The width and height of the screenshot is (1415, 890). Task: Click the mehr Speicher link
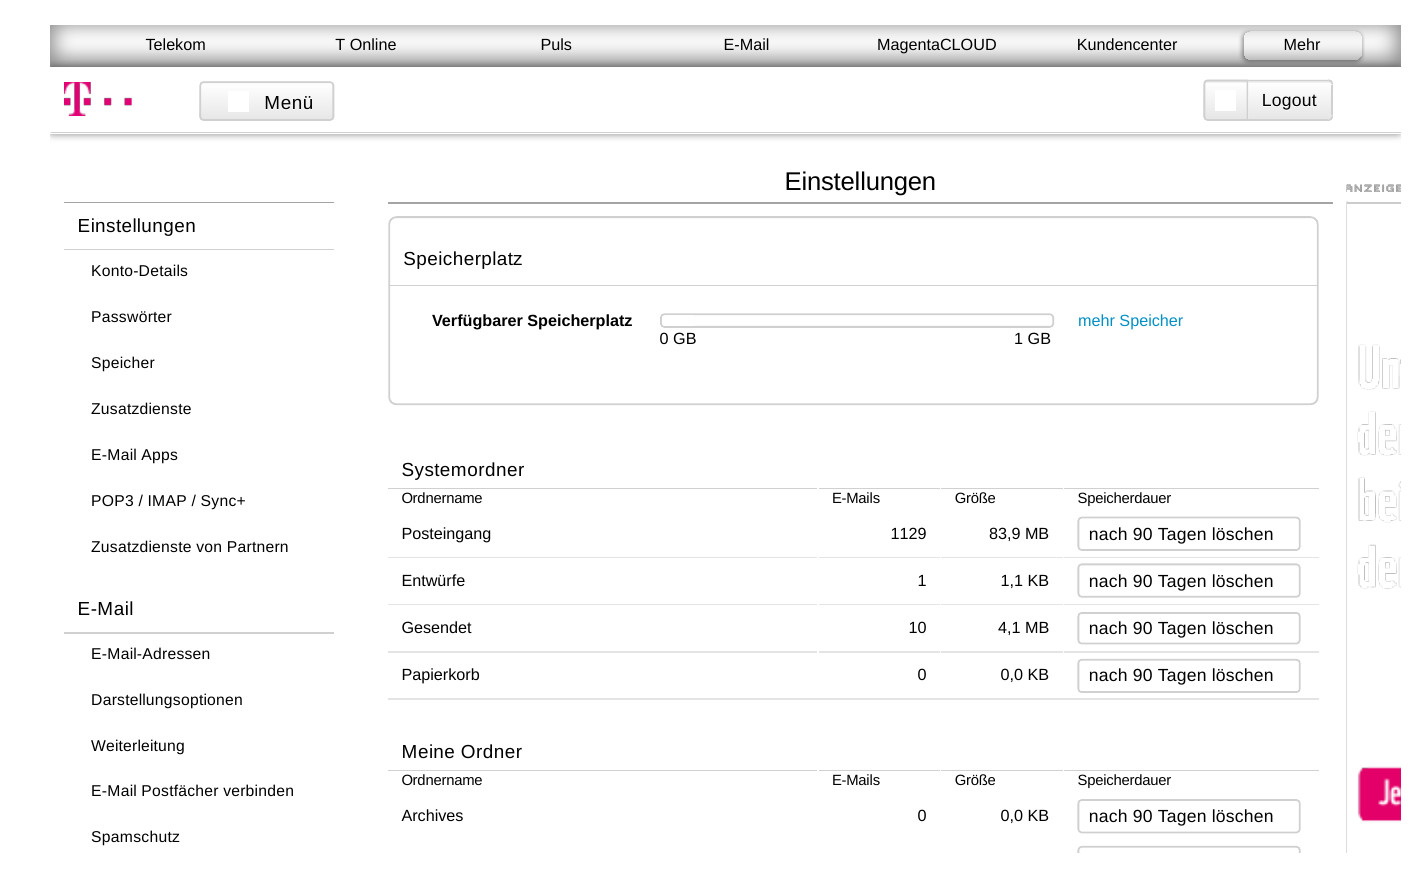coord(1130,321)
